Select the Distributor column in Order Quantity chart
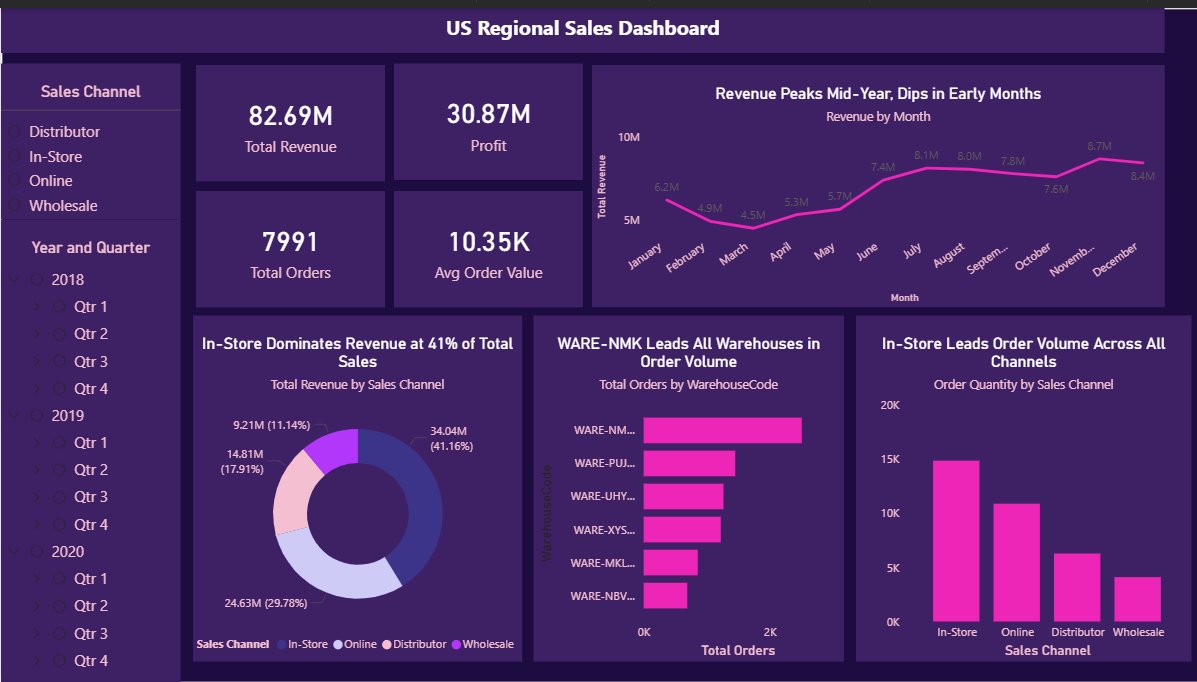The height and width of the screenshot is (682, 1197). (1077, 587)
